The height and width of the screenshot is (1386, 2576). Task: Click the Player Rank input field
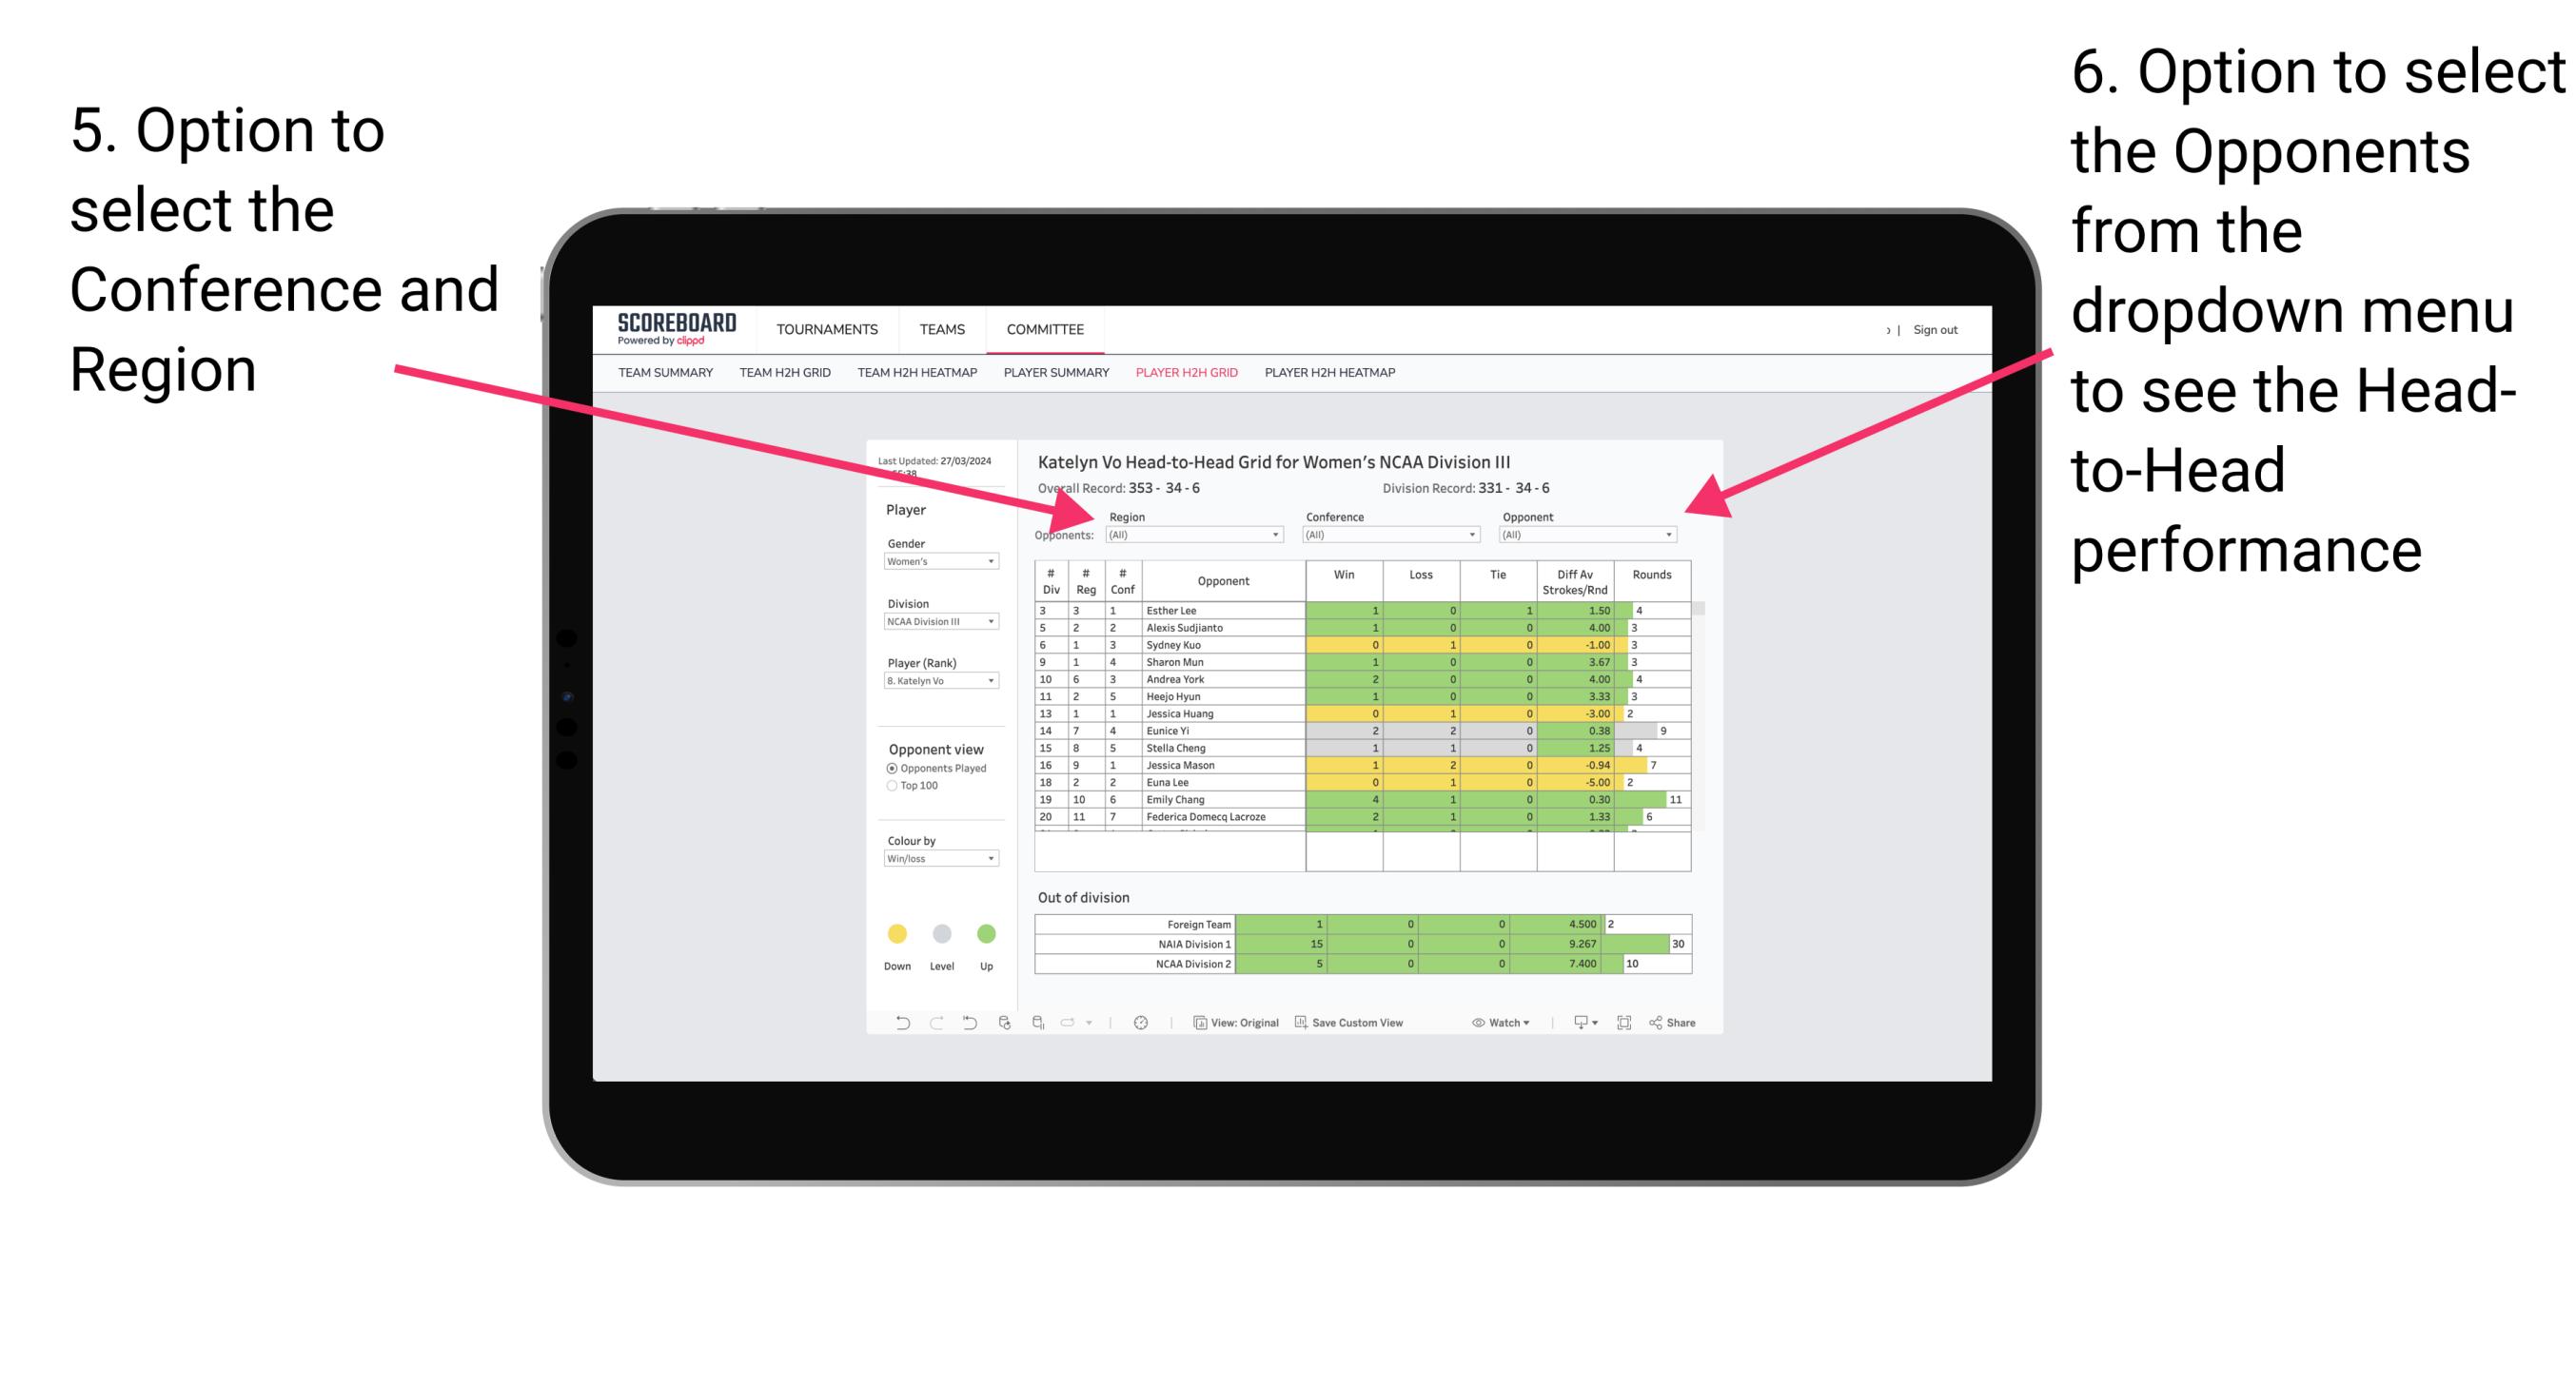click(x=935, y=683)
